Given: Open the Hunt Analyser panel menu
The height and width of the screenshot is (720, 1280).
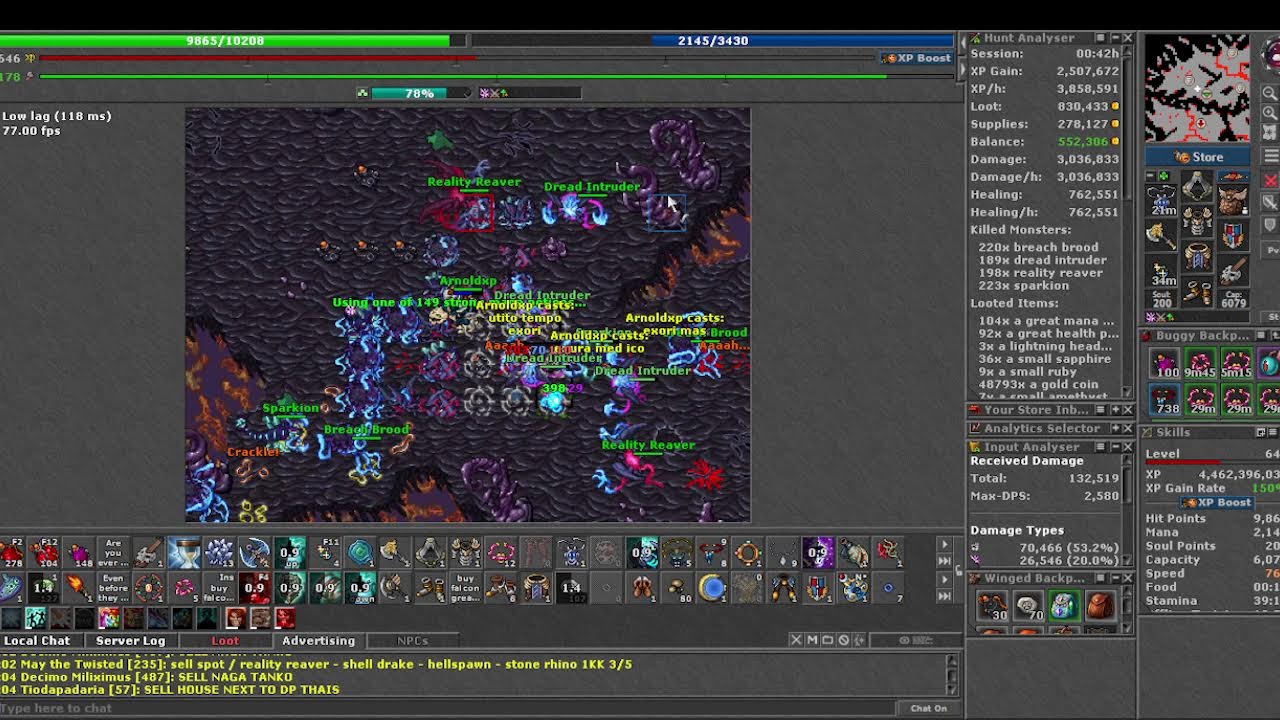Looking at the screenshot, I should click(1101, 38).
